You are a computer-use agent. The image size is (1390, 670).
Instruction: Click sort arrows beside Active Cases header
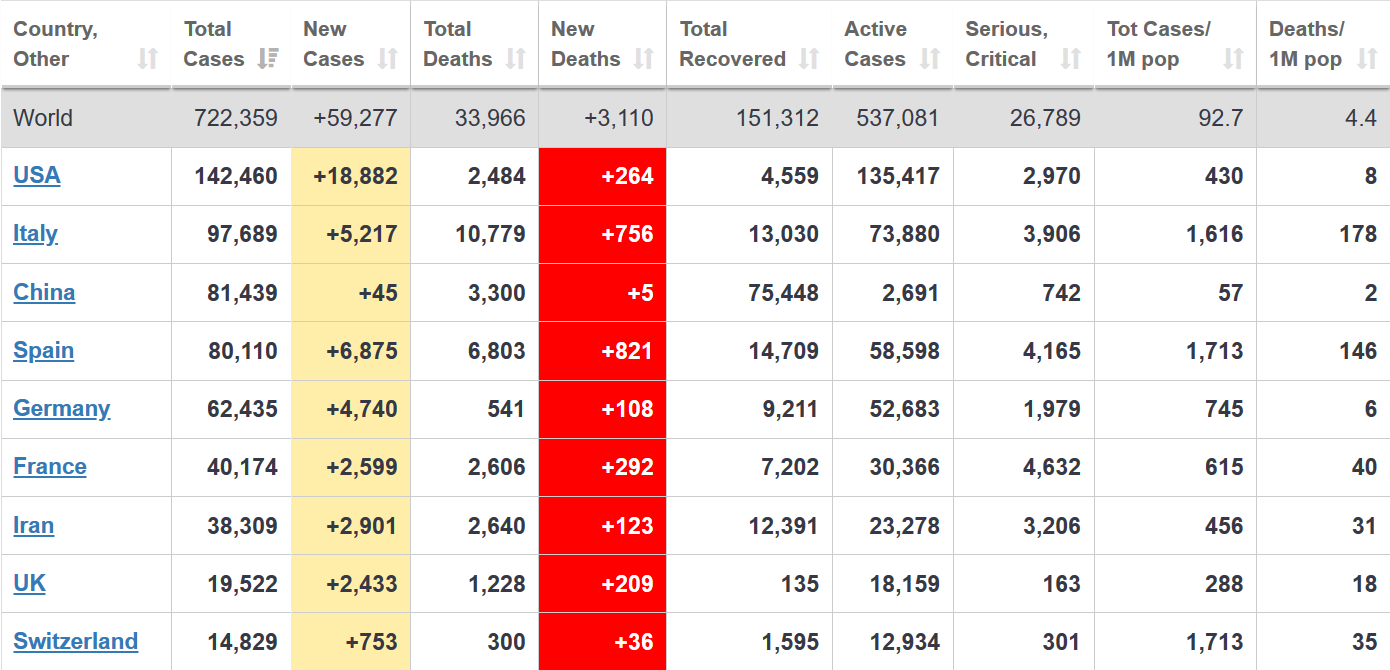pos(931,59)
